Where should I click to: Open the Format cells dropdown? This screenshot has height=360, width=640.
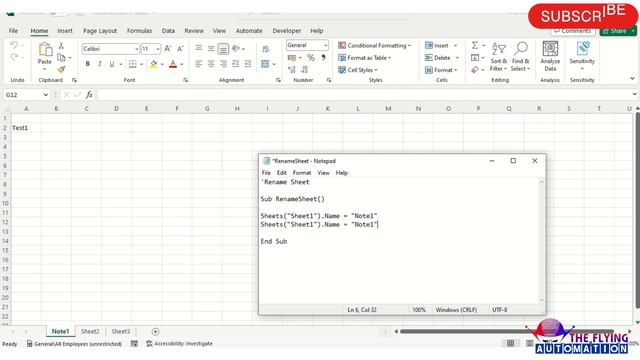click(441, 70)
